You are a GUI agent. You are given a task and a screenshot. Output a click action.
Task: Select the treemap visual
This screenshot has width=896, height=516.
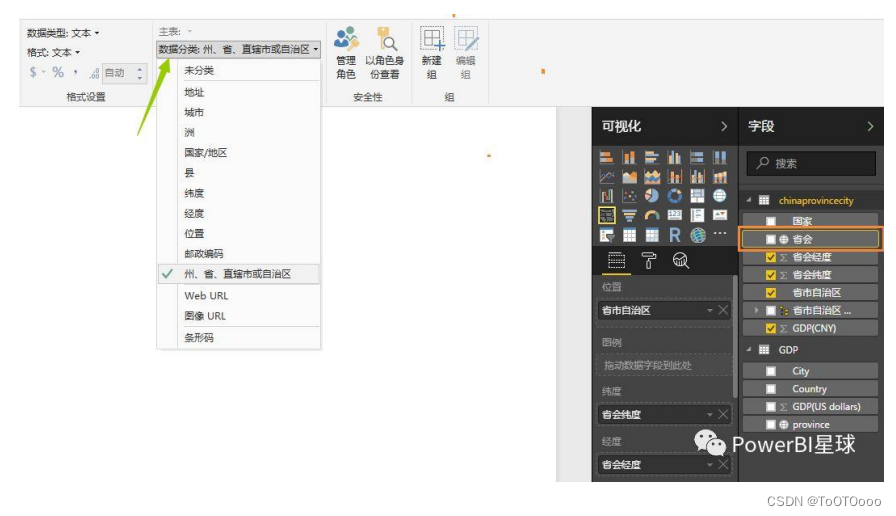tap(697, 196)
